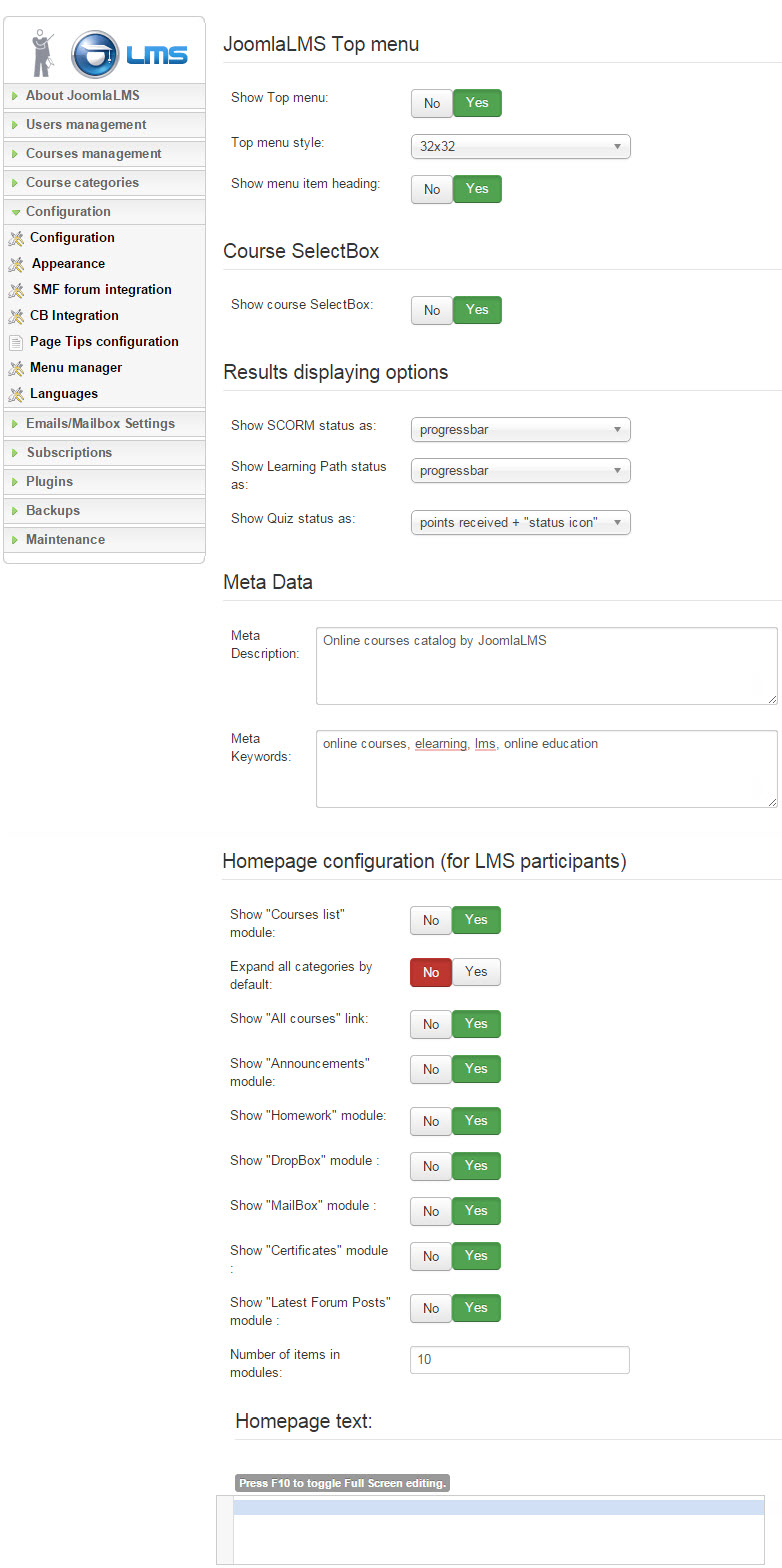Viewport: 782px width, 1568px height.
Task: Open the Top menu style dropdown
Action: tap(520, 146)
